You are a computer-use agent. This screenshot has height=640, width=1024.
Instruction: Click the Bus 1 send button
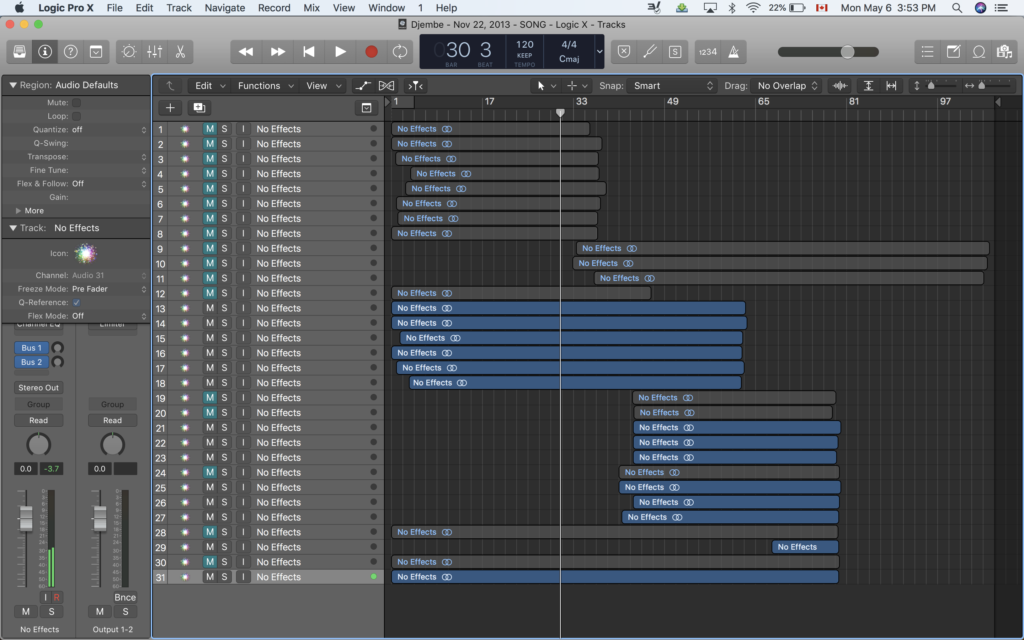tap(31, 348)
